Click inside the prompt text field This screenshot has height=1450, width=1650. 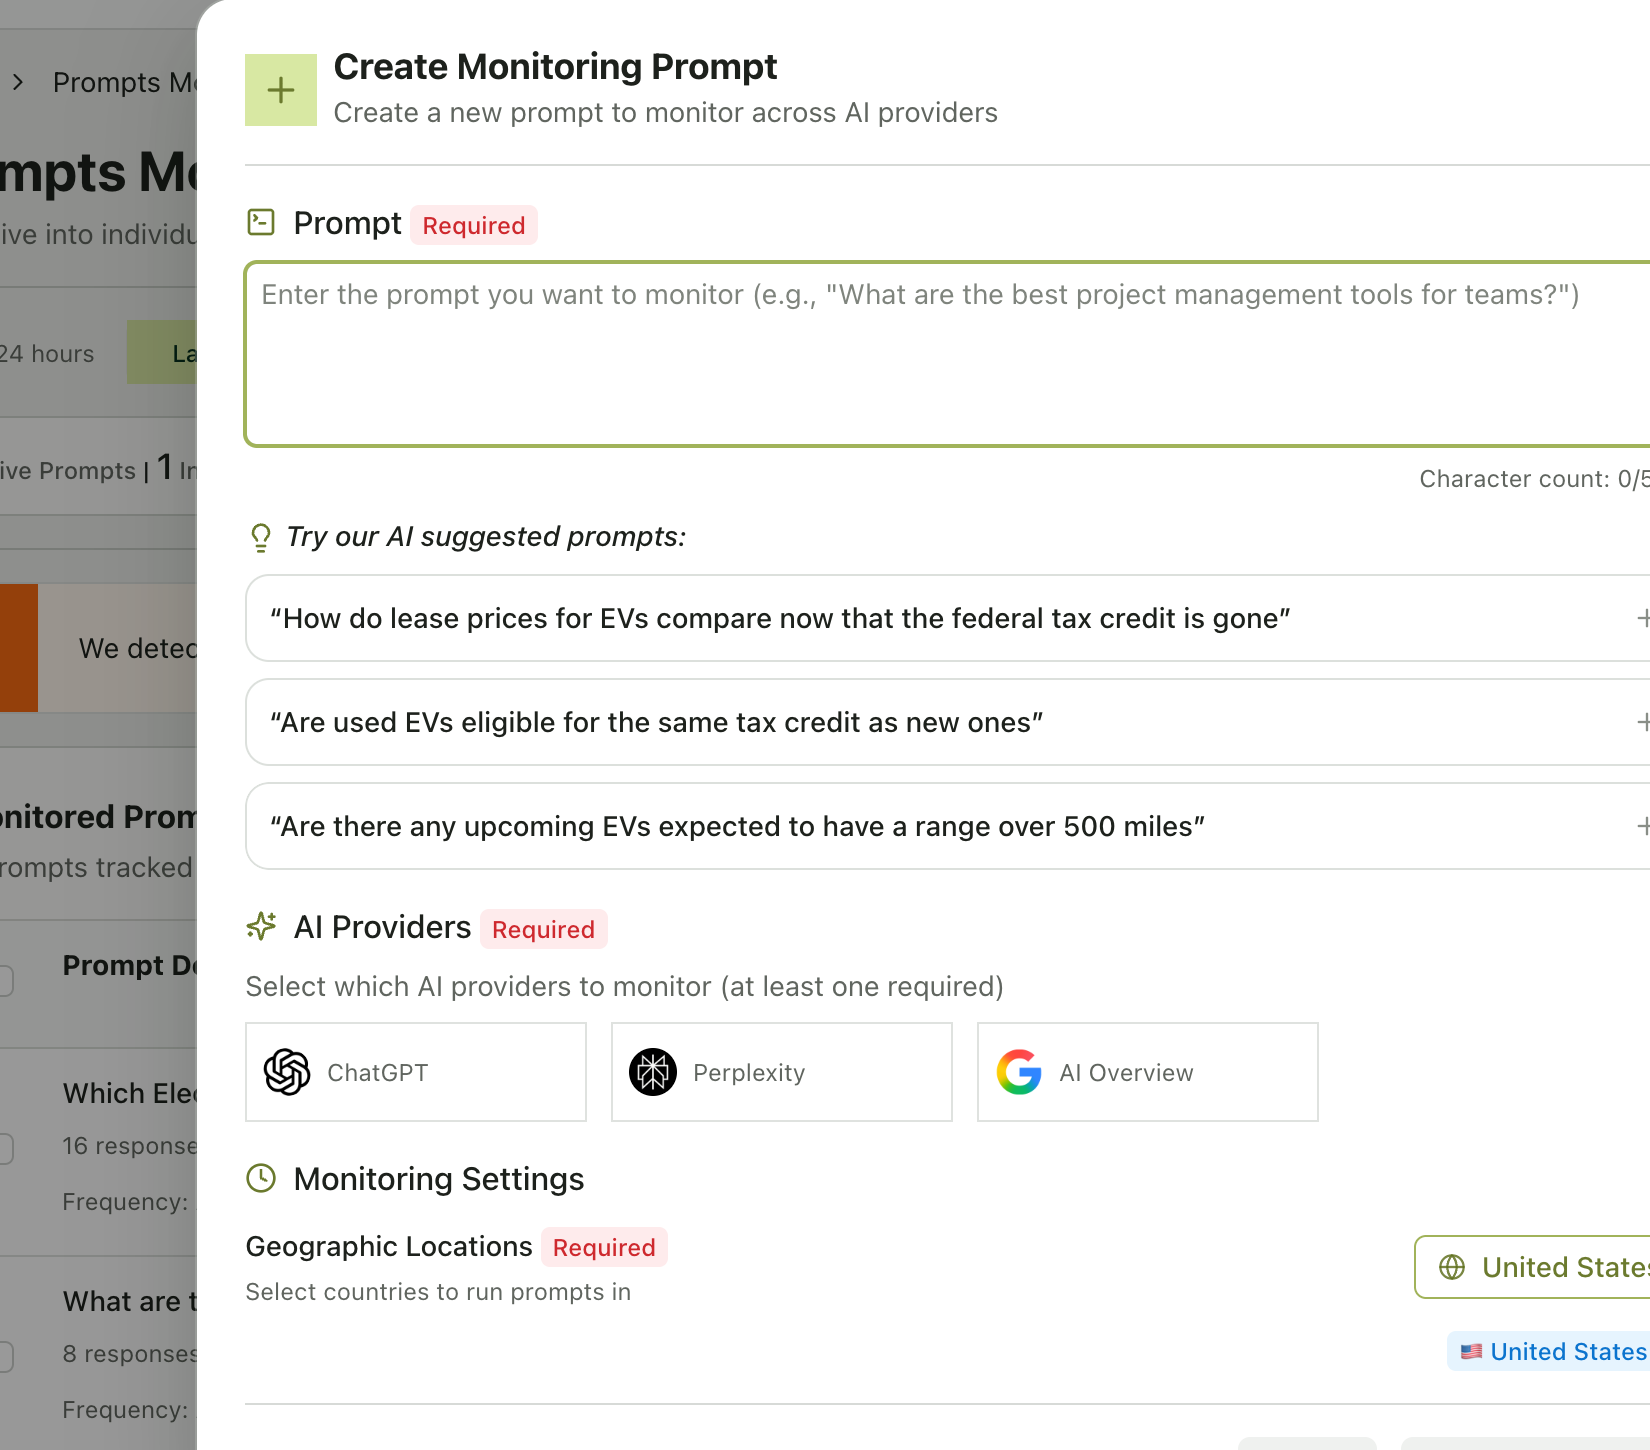coord(900,352)
